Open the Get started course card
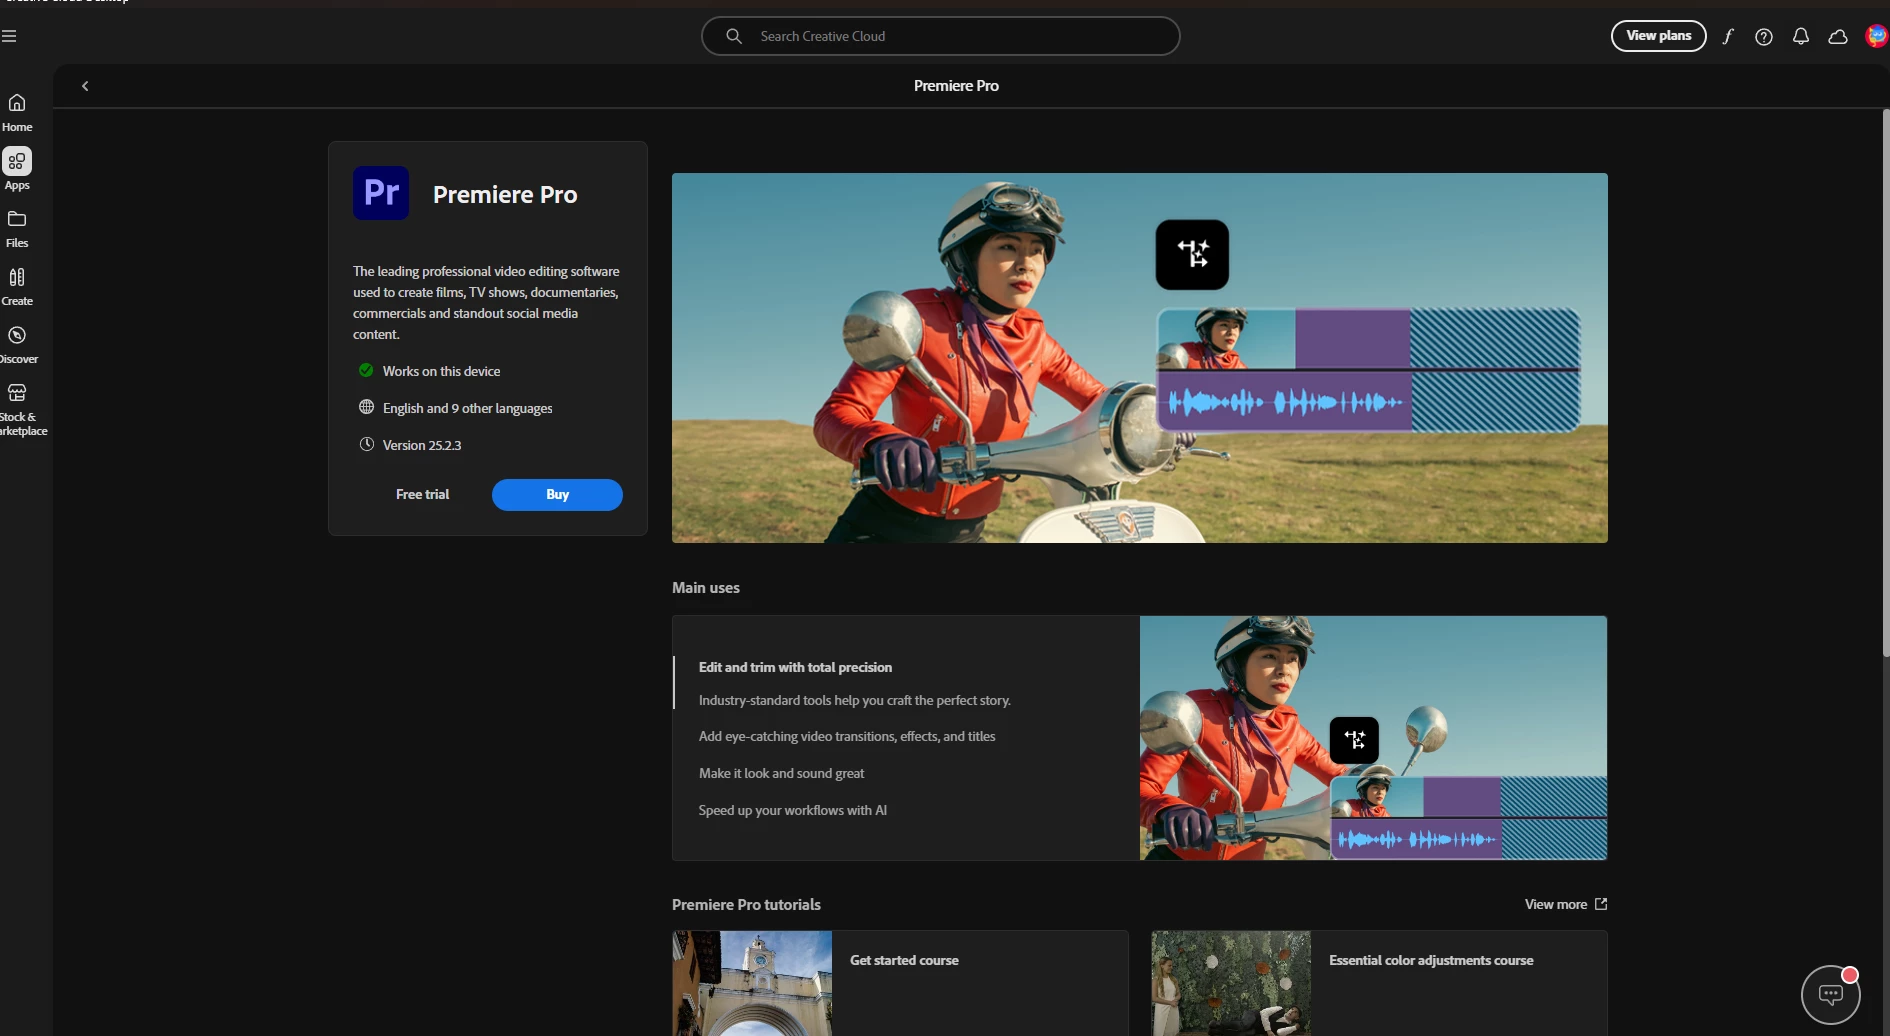 coord(900,983)
